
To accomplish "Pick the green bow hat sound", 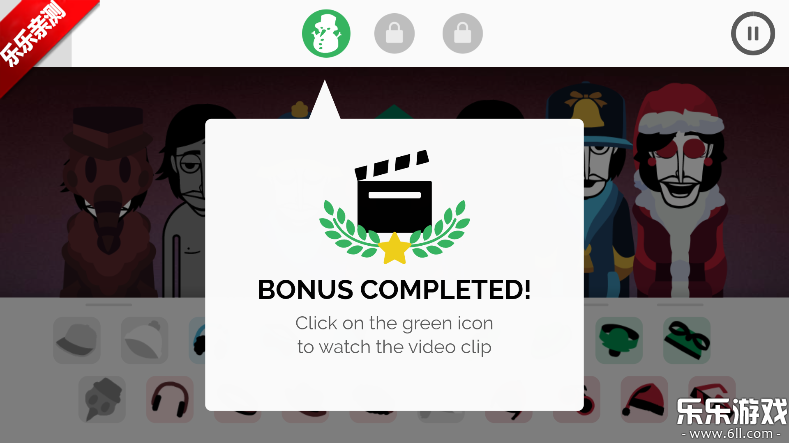I will pos(619,340).
